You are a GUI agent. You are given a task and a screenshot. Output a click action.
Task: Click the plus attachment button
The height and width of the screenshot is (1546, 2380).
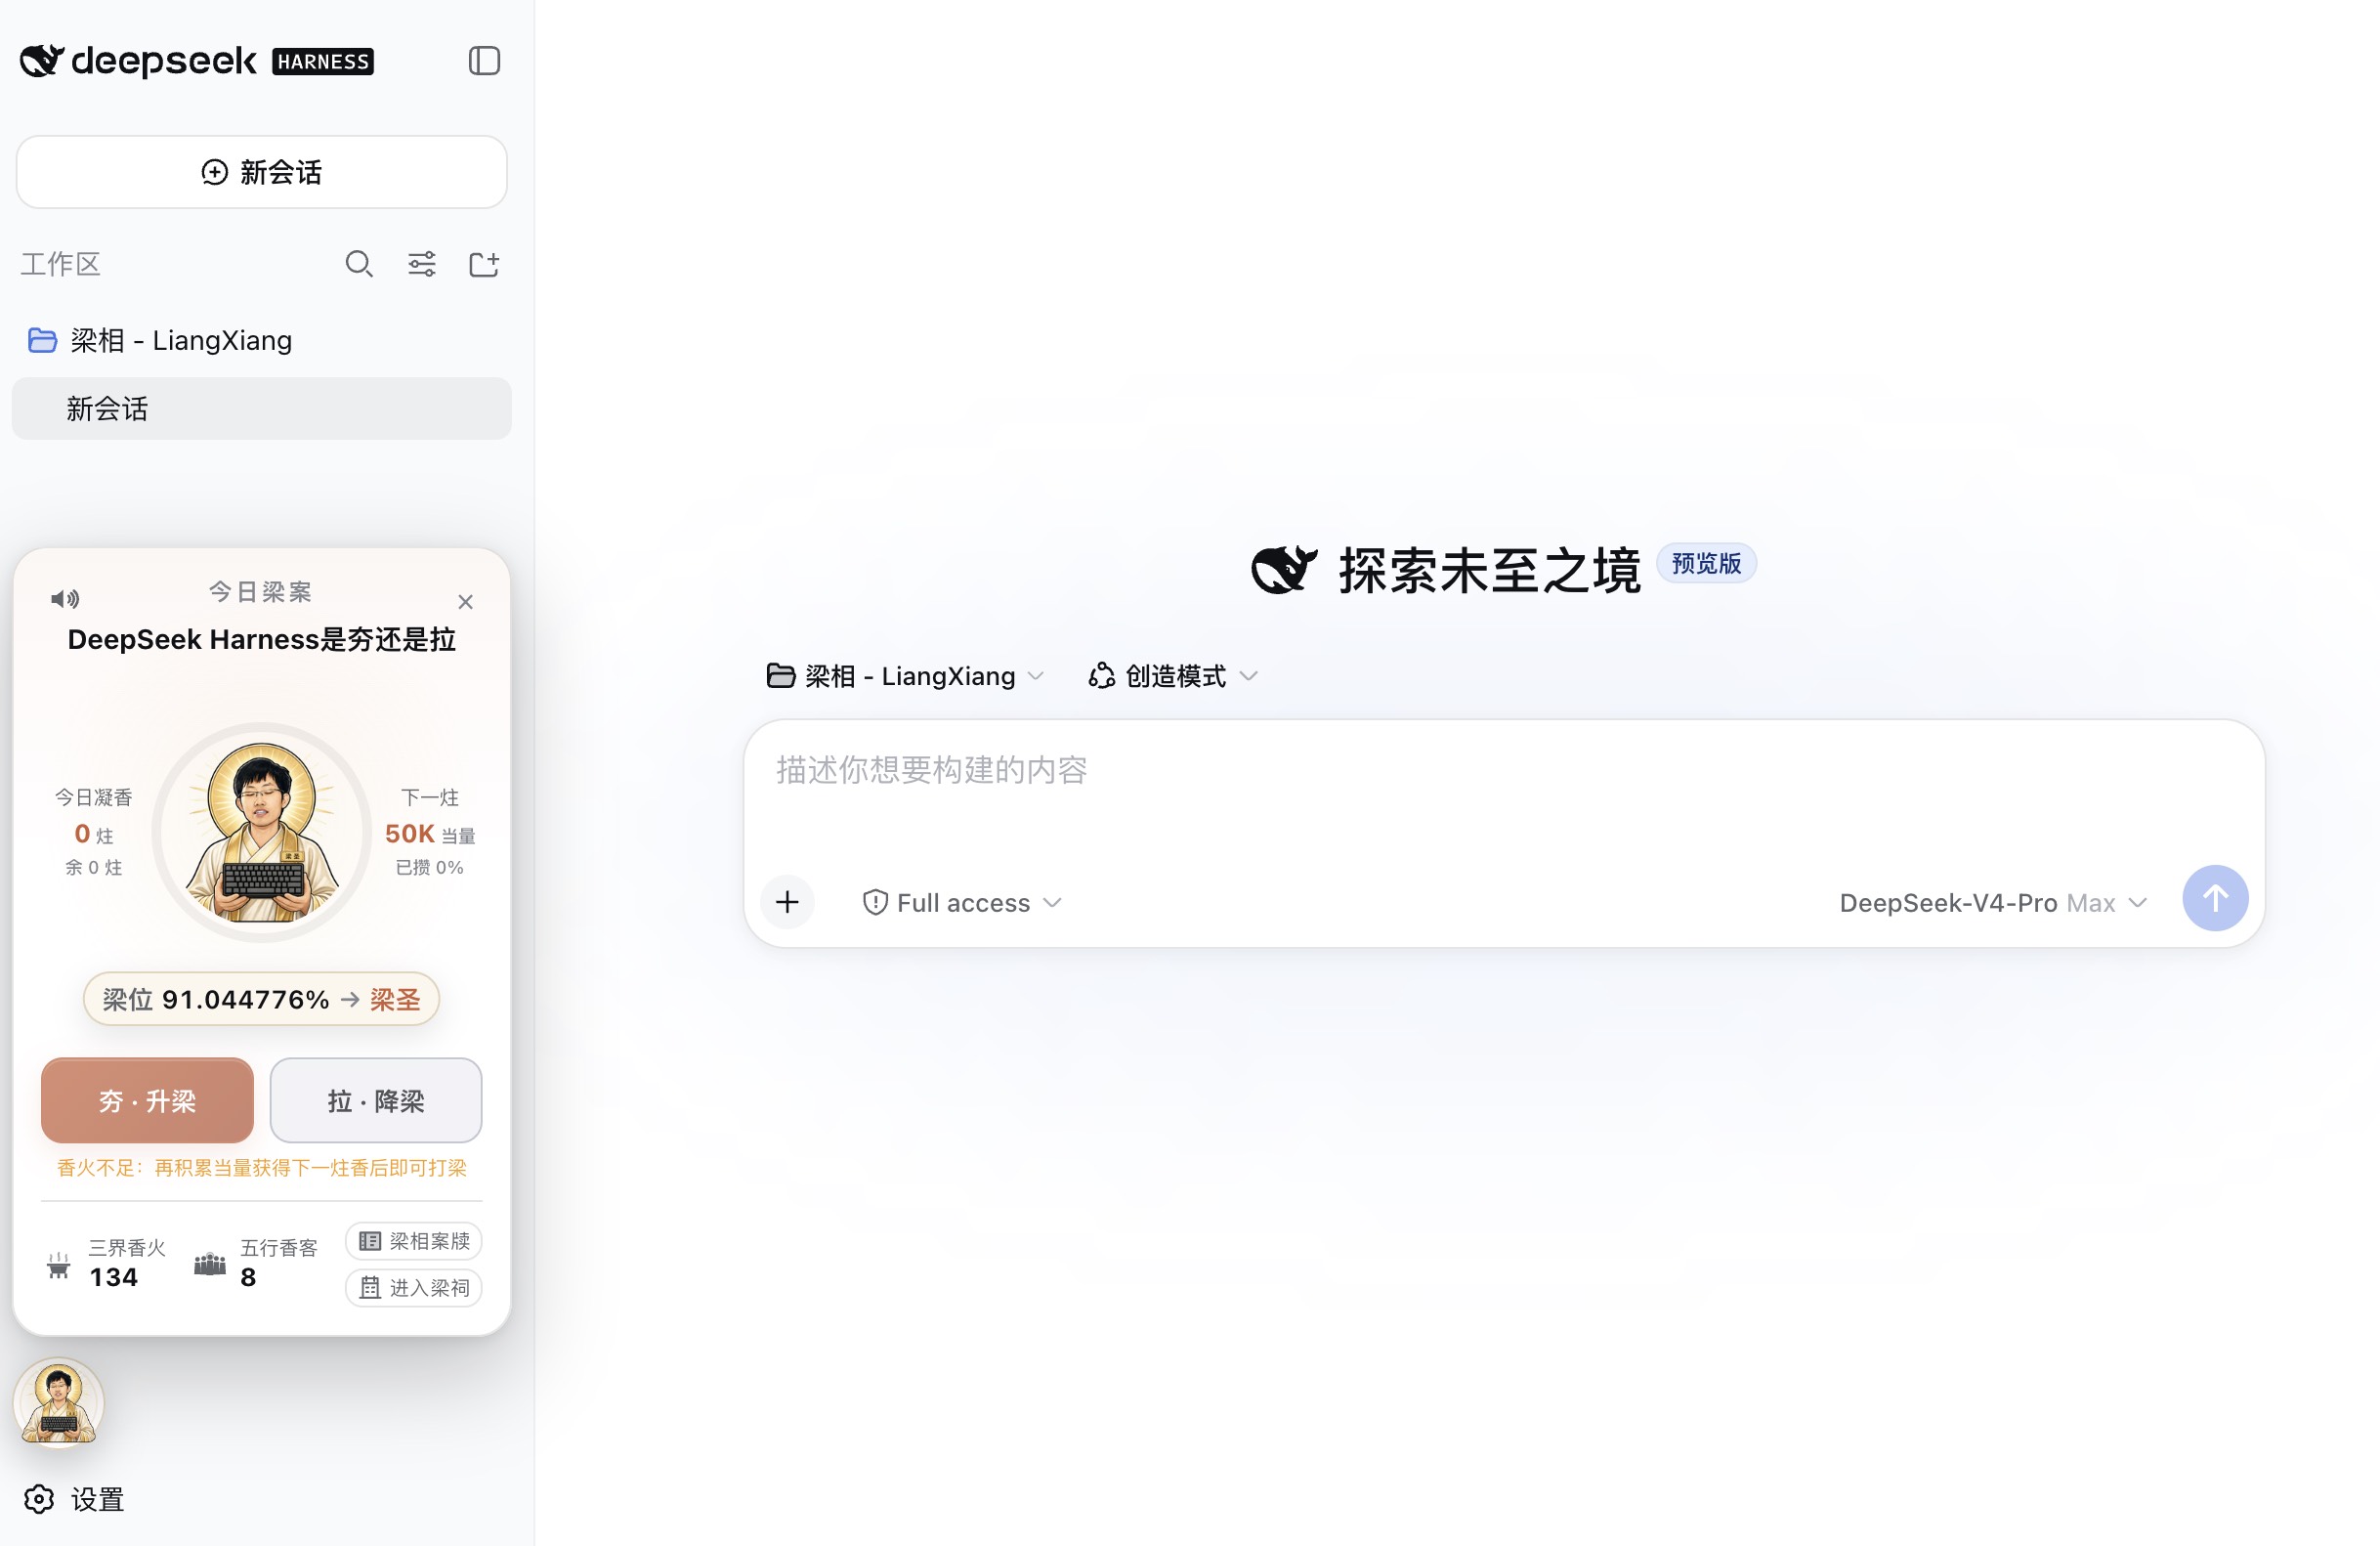pyautogui.click(x=788, y=902)
